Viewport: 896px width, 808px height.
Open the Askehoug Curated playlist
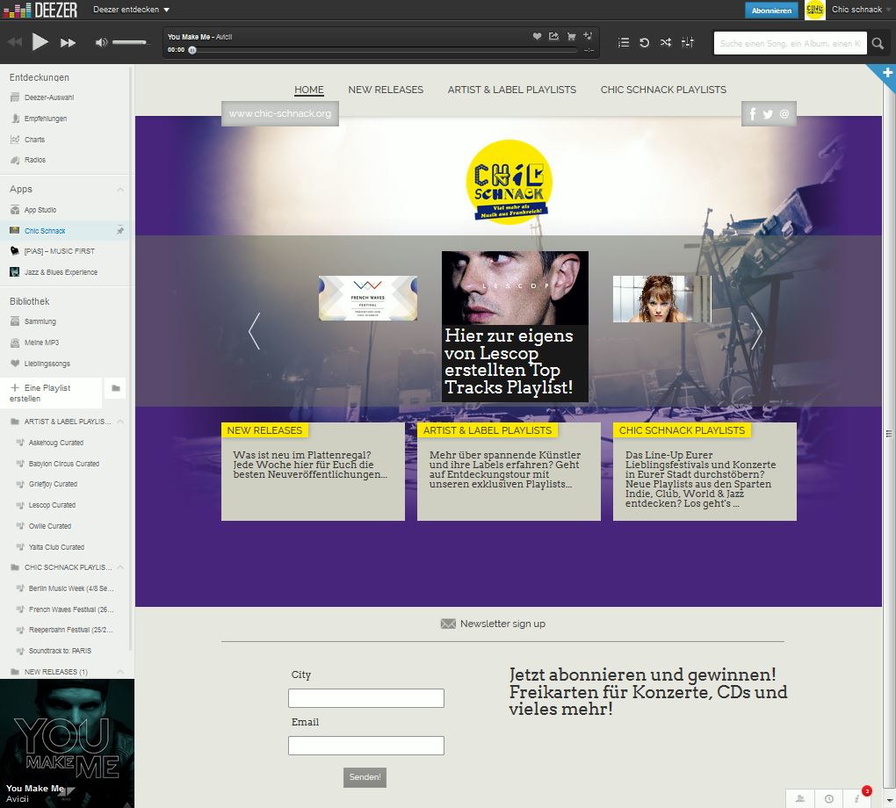click(55, 443)
